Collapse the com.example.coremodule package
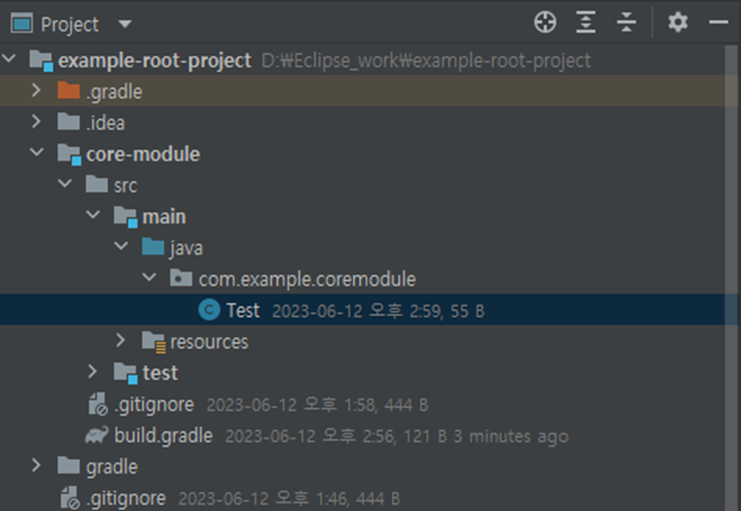This screenshot has width=741, height=511. click(149, 279)
